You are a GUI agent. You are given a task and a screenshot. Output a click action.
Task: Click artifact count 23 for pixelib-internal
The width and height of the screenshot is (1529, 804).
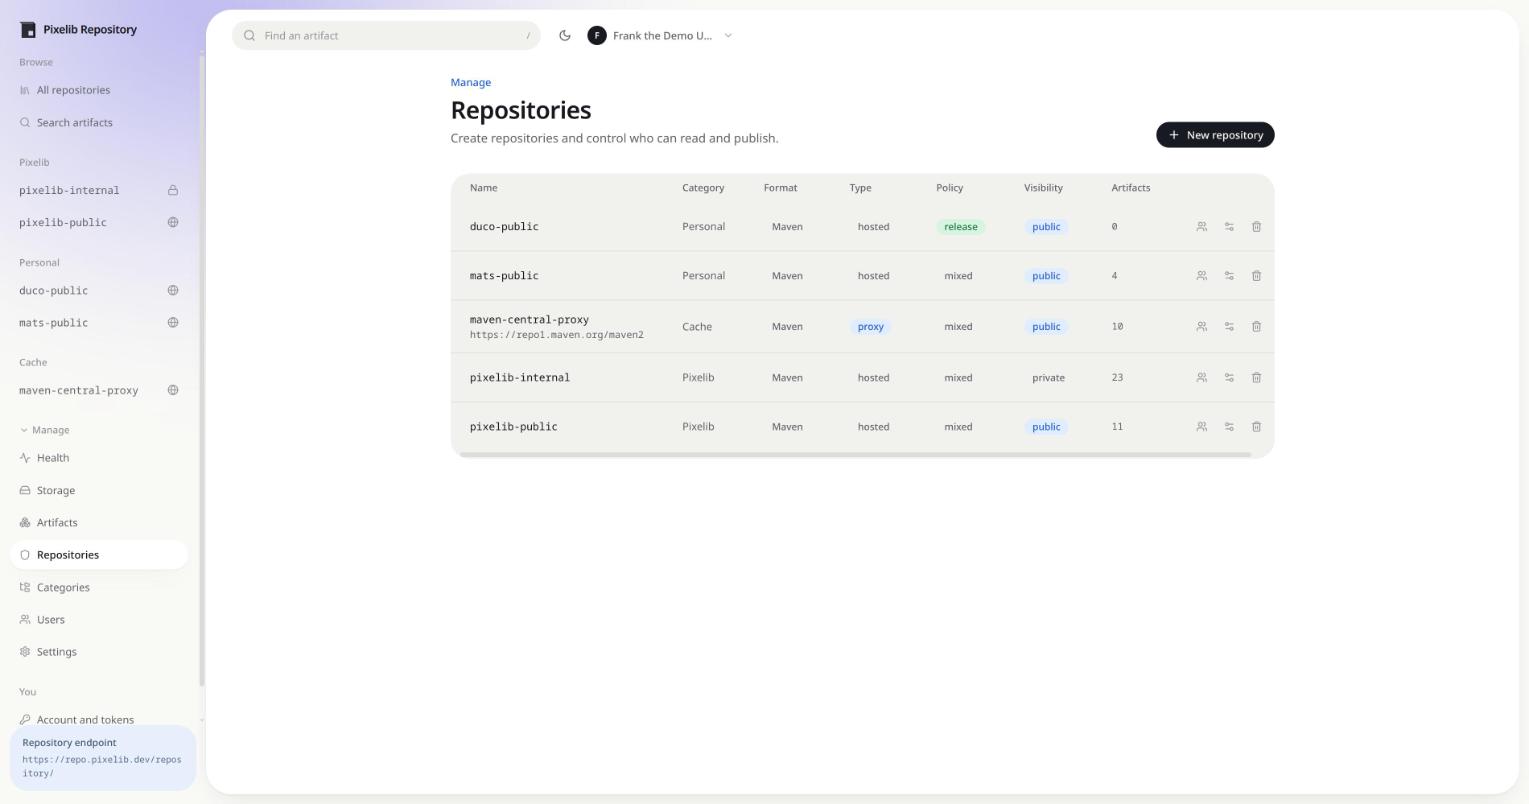pos(1117,378)
